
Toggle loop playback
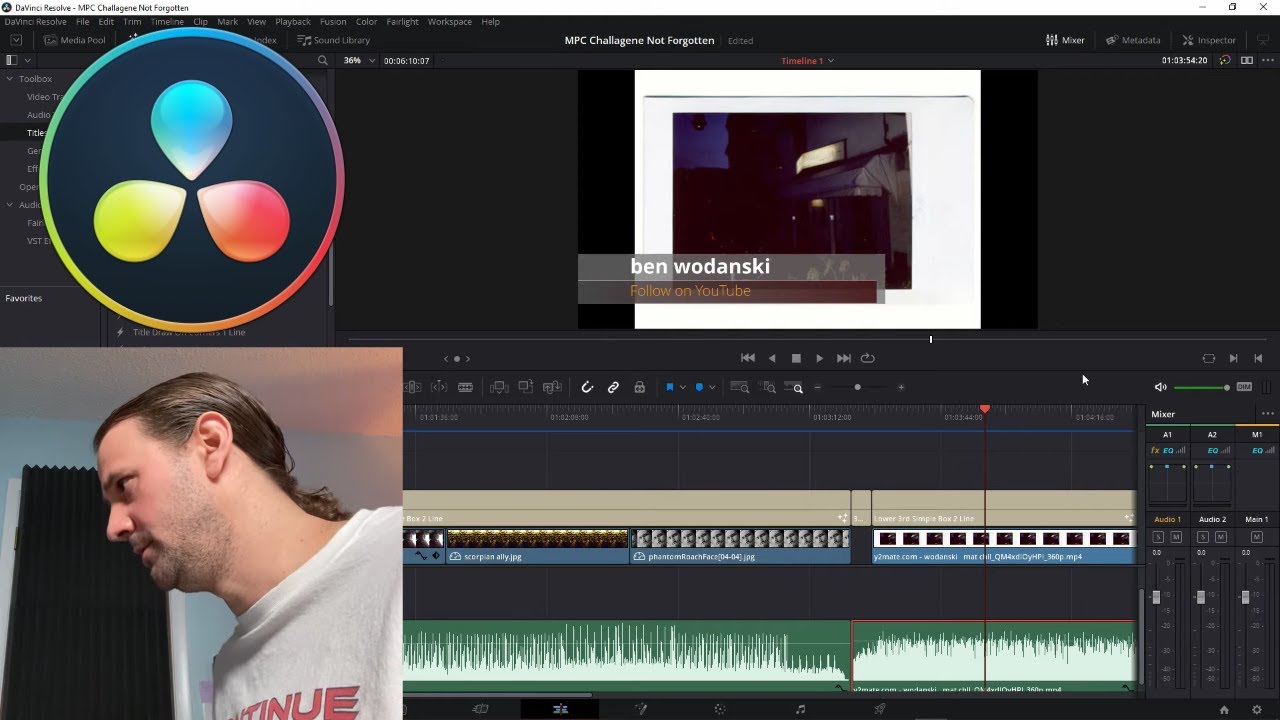[868, 358]
